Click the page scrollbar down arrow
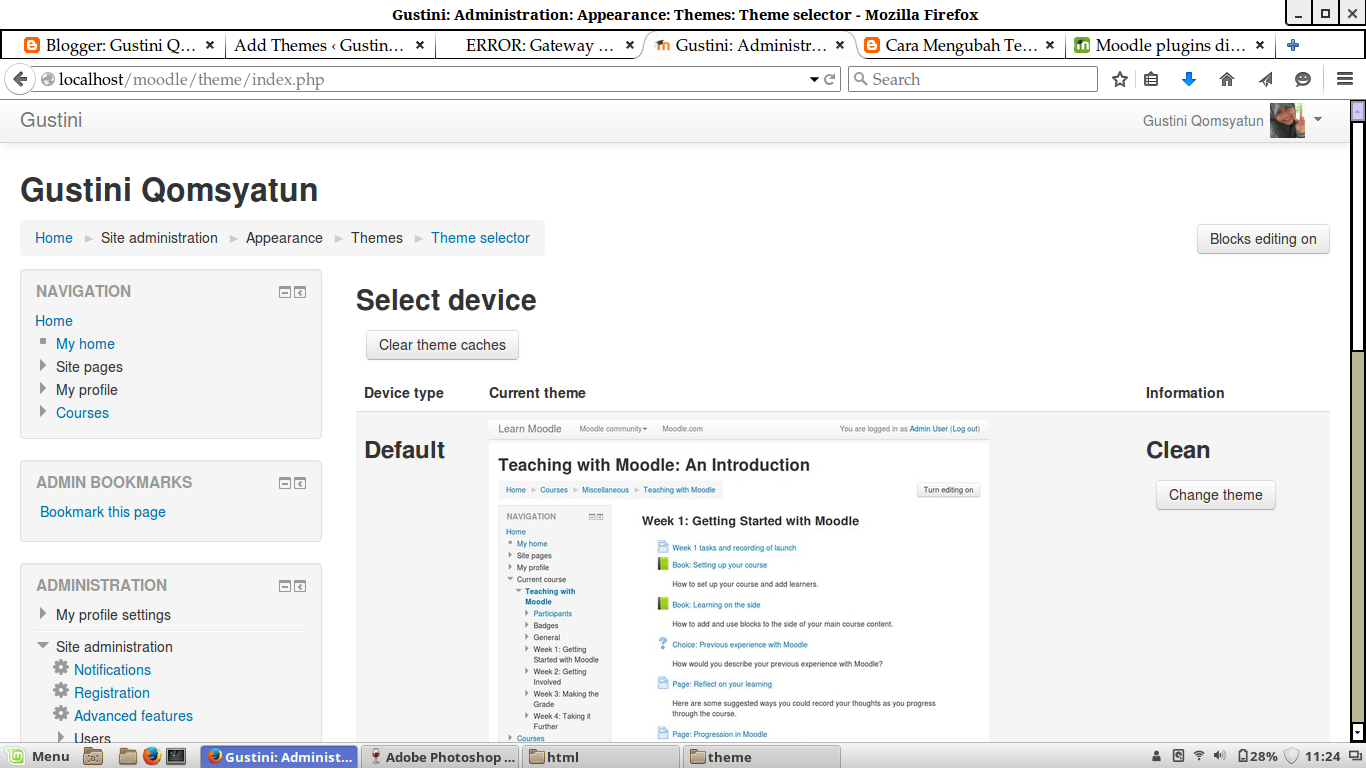1366x768 pixels. 1358,732
